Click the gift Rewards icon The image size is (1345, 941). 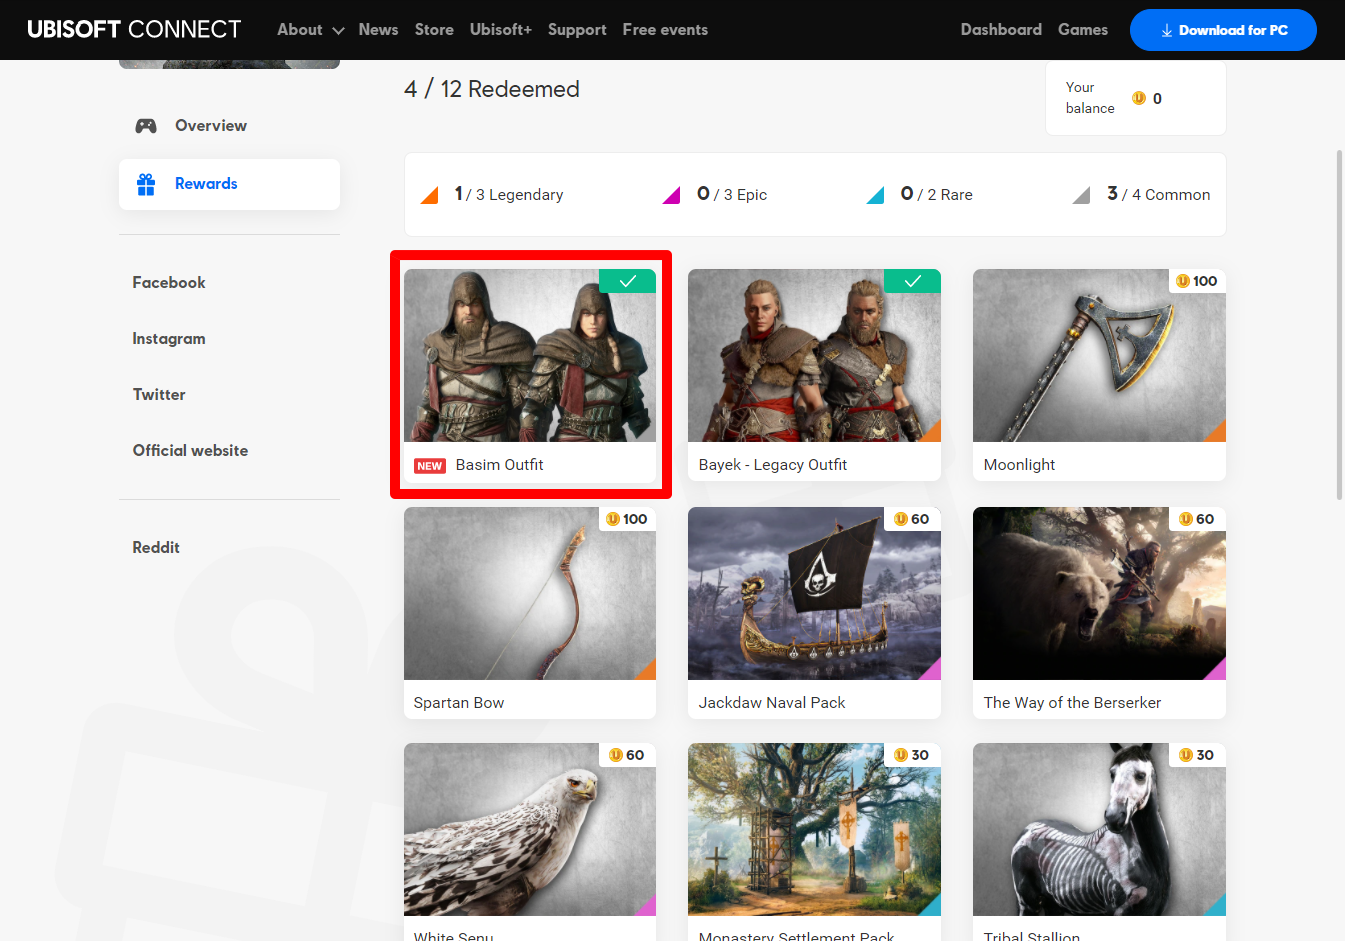tap(146, 184)
